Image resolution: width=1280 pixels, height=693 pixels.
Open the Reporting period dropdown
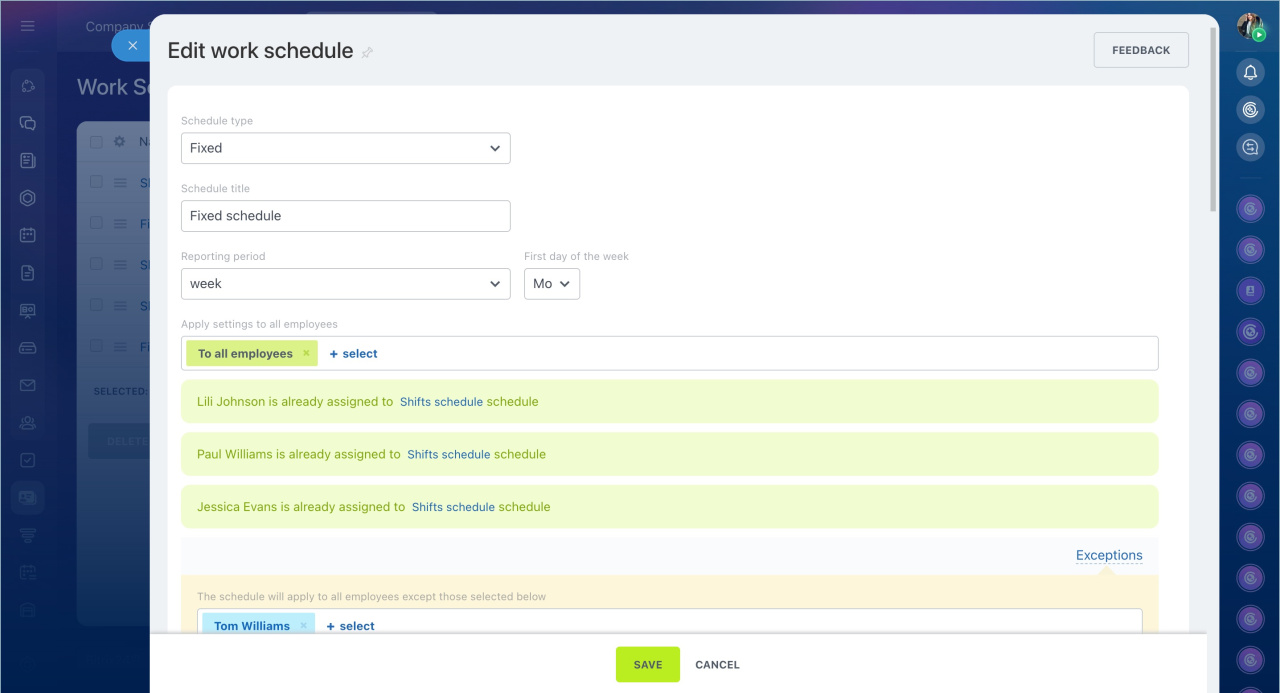point(345,284)
